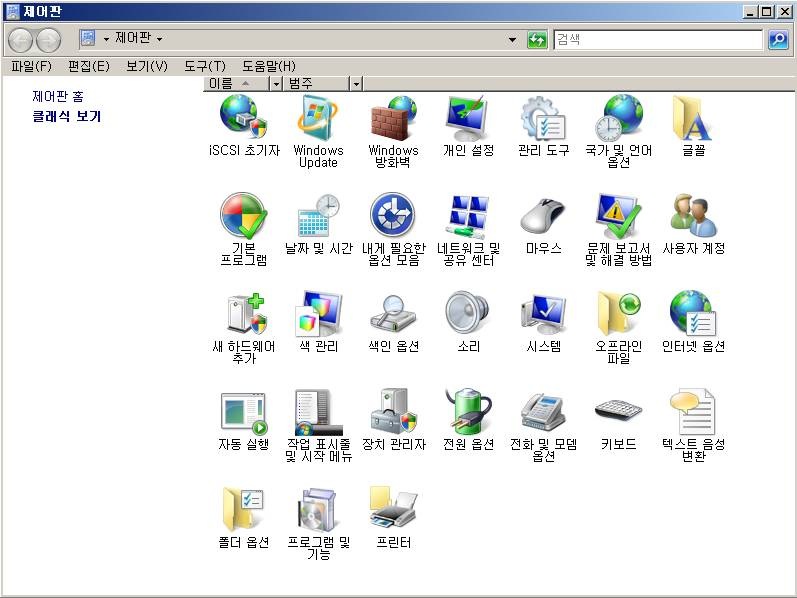Open the 글꼴 folder icon
Viewport: 797px width, 598px height.
click(x=693, y=118)
